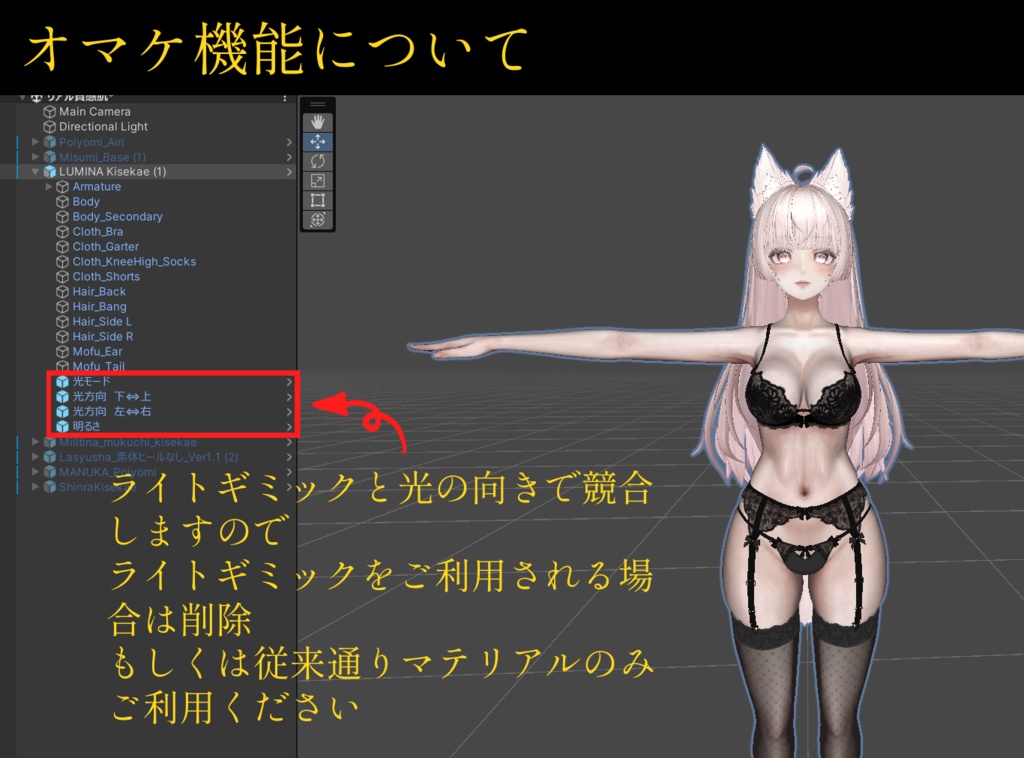Expand the Armature node
Image resolution: width=1024 pixels, height=758 pixels.
48,187
